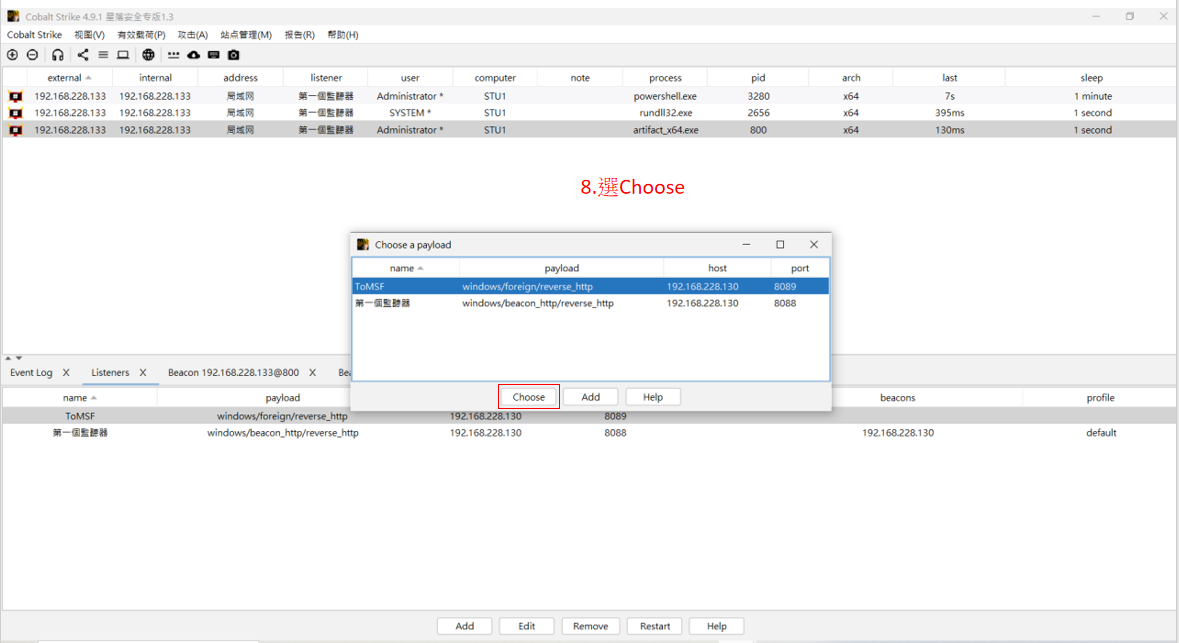Image resolution: width=1179 pixels, height=643 pixels.
Task: Maximize the Choose a payload dialog
Action: (780, 244)
